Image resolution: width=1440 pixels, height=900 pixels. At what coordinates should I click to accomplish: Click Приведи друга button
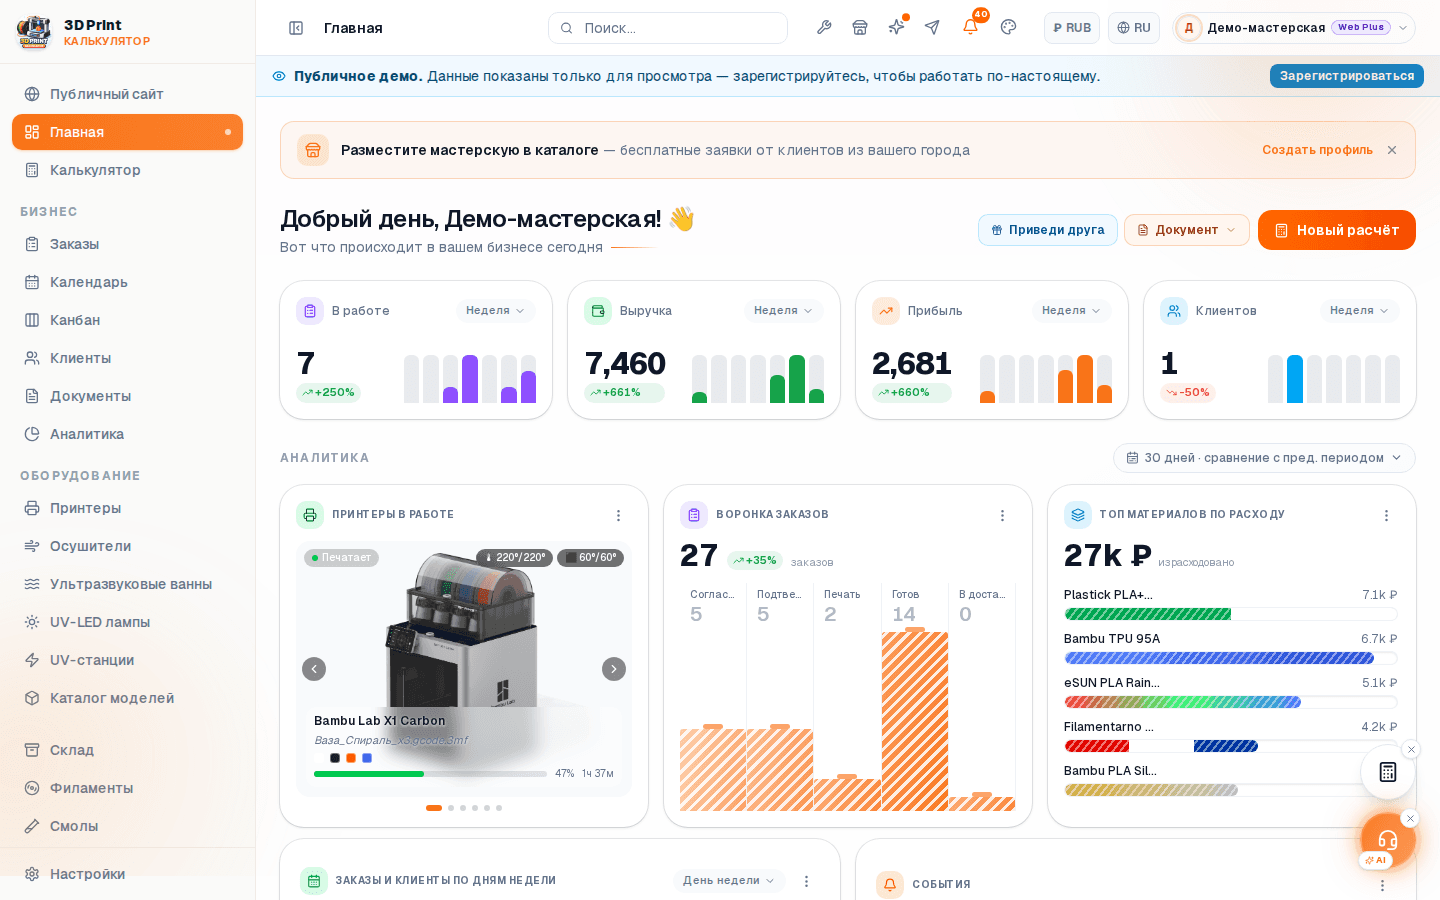(1048, 230)
